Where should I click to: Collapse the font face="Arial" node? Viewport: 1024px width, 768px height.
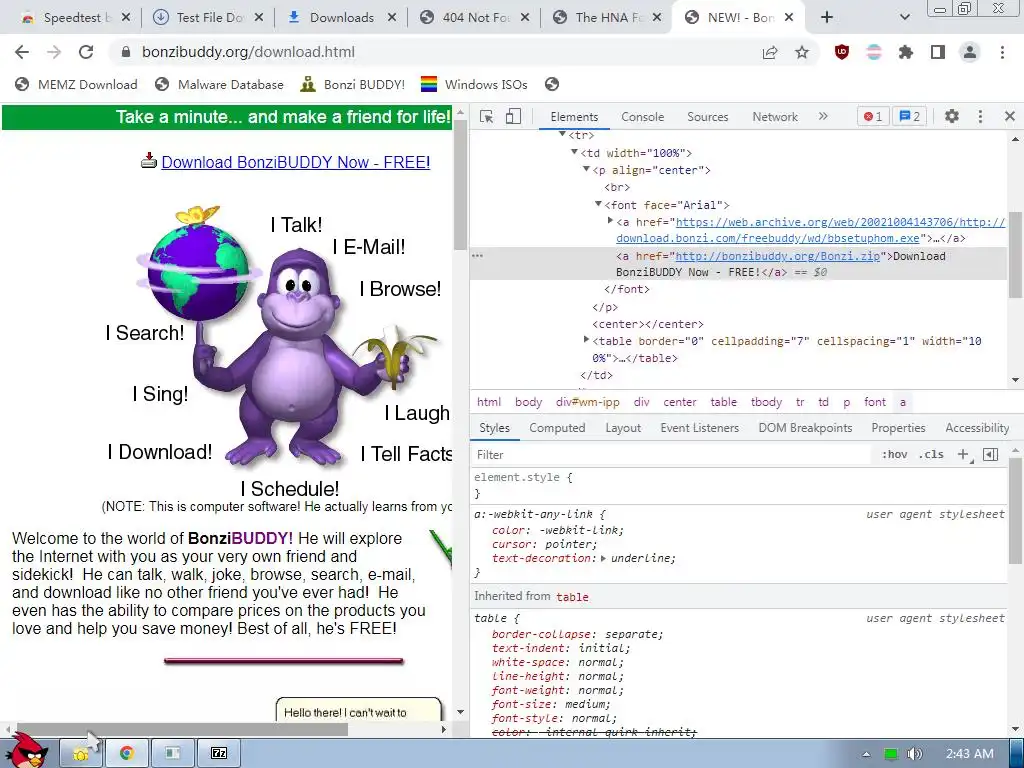pyautogui.click(x=598, y=204)
